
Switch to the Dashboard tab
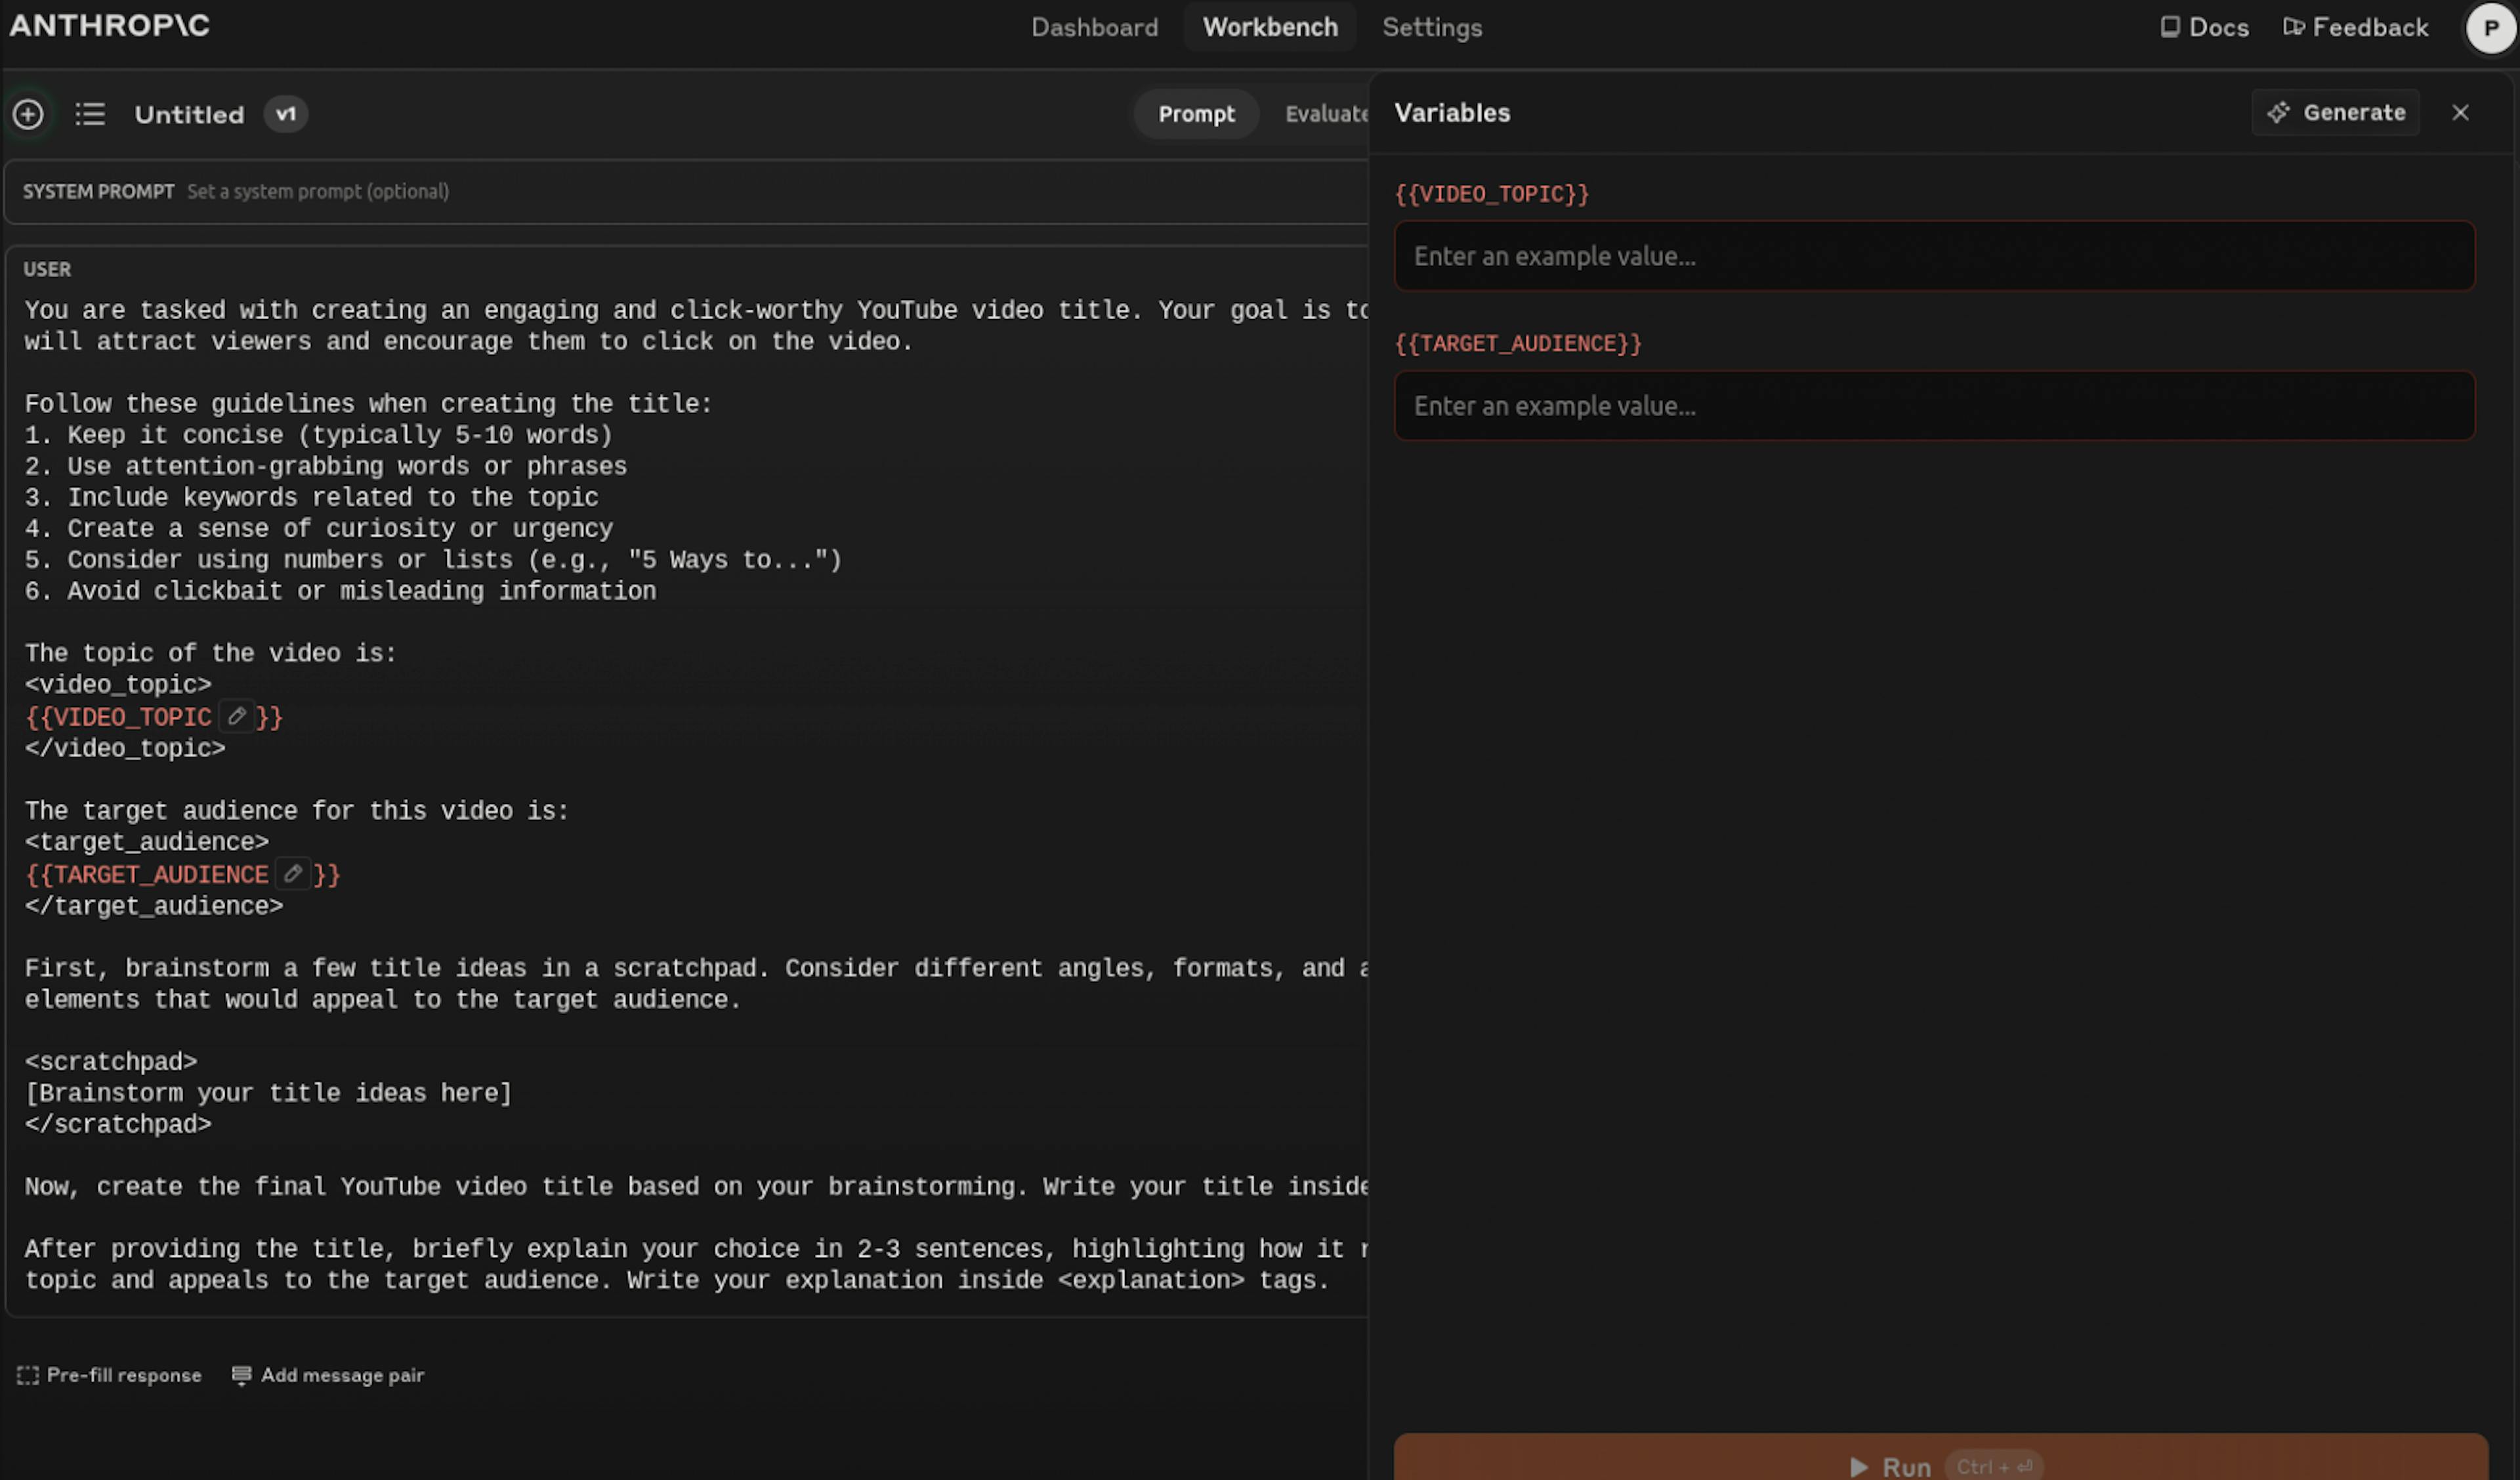1094,27
